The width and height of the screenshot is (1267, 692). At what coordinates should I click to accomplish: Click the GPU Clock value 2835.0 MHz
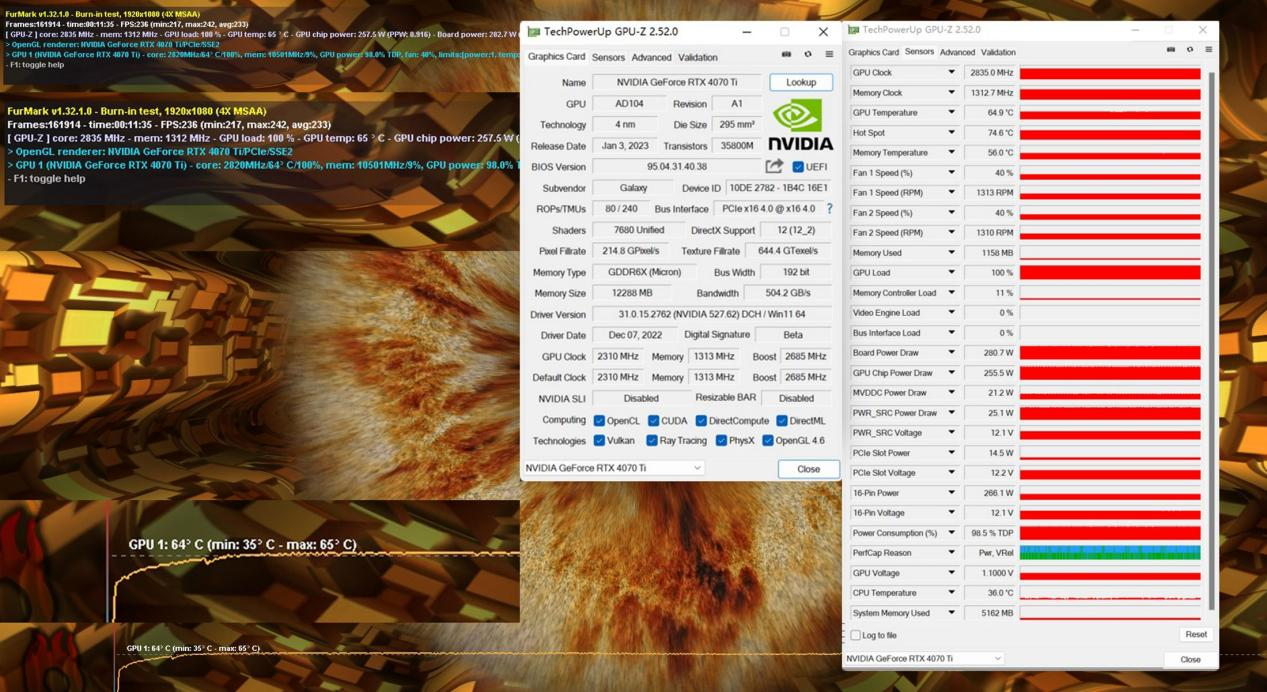click(x=990, y=73)
